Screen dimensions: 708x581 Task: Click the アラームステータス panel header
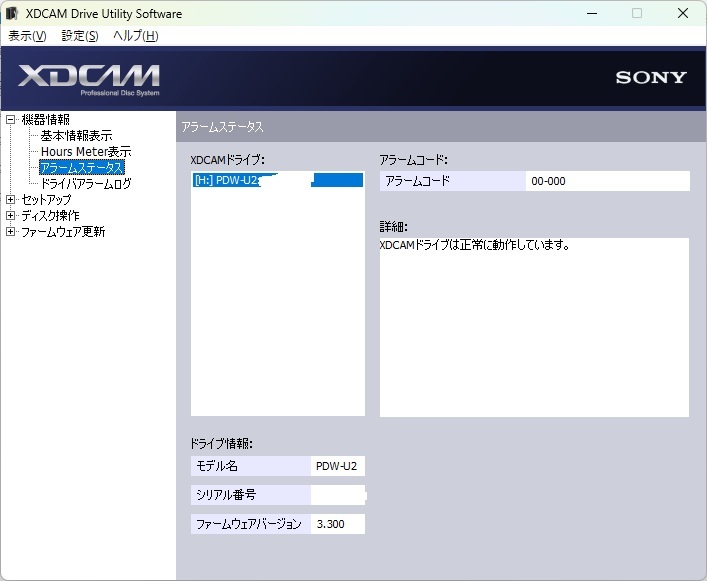[x=441, y=127]
